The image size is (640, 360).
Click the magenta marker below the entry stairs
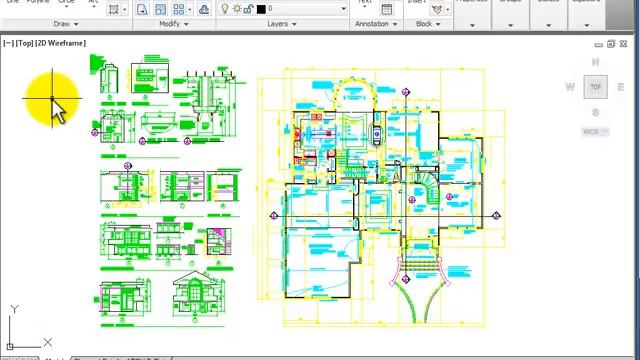click(x=405, y=279)
